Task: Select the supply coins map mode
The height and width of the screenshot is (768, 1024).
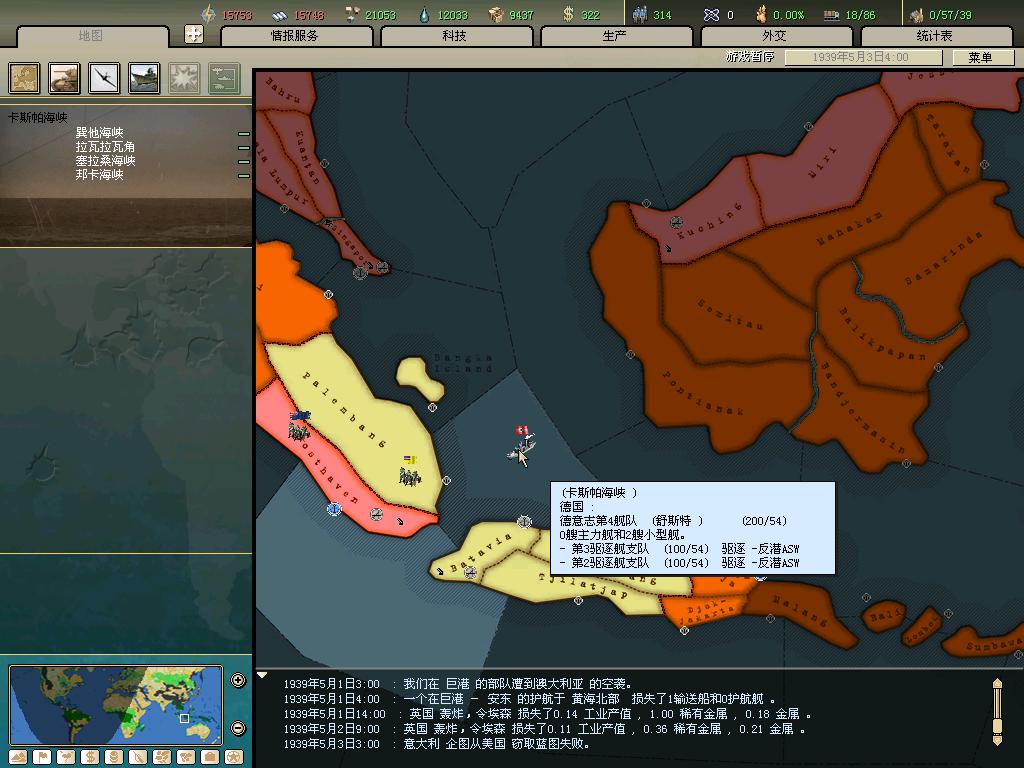Action: click(x=114, y=758)
